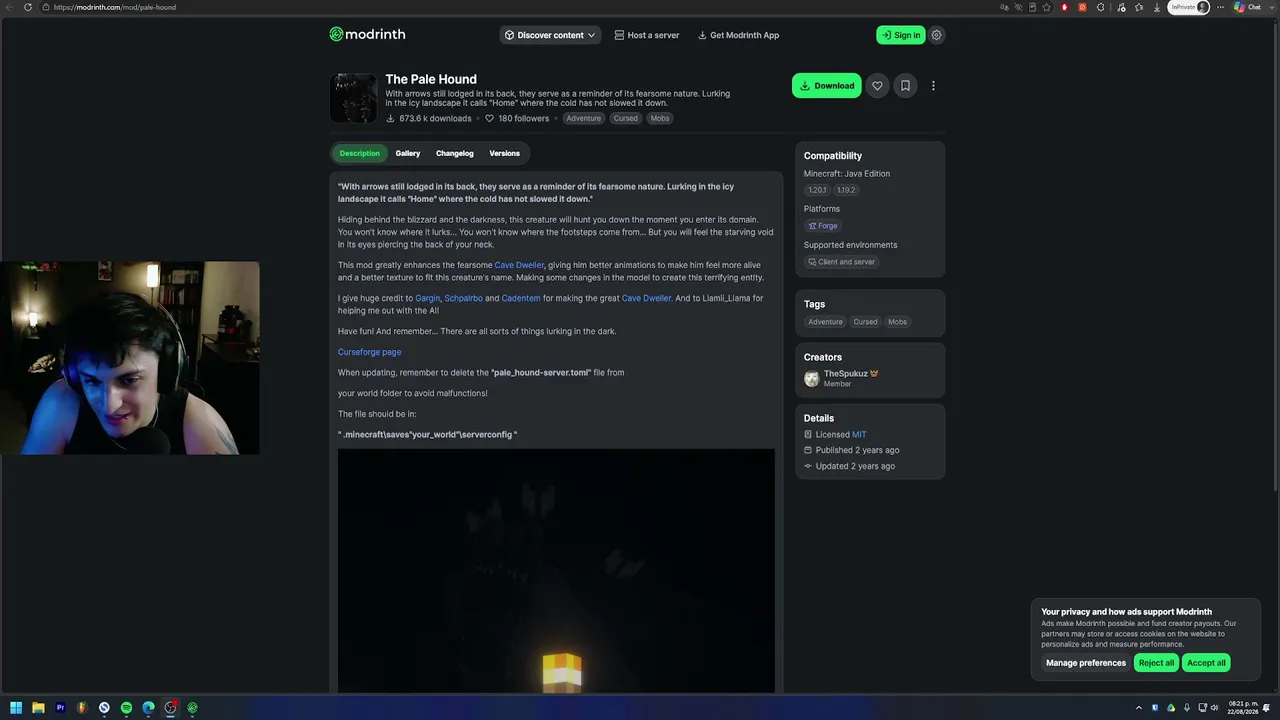Click the Adventure tag under the title
Image resolution: width=1280 pixels, height=720 pixels.
584,118
